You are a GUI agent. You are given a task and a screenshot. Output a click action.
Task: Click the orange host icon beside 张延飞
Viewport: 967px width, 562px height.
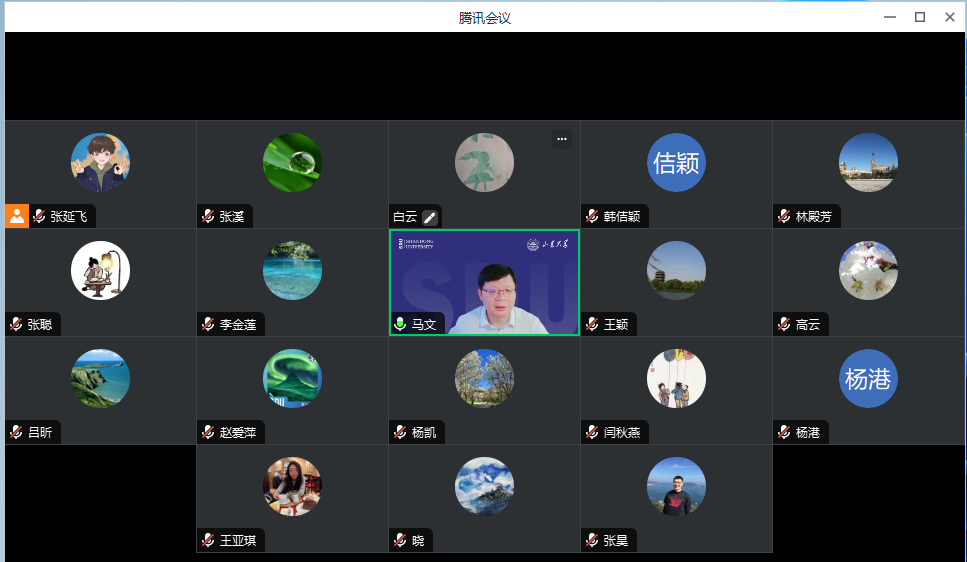(17, 216)
